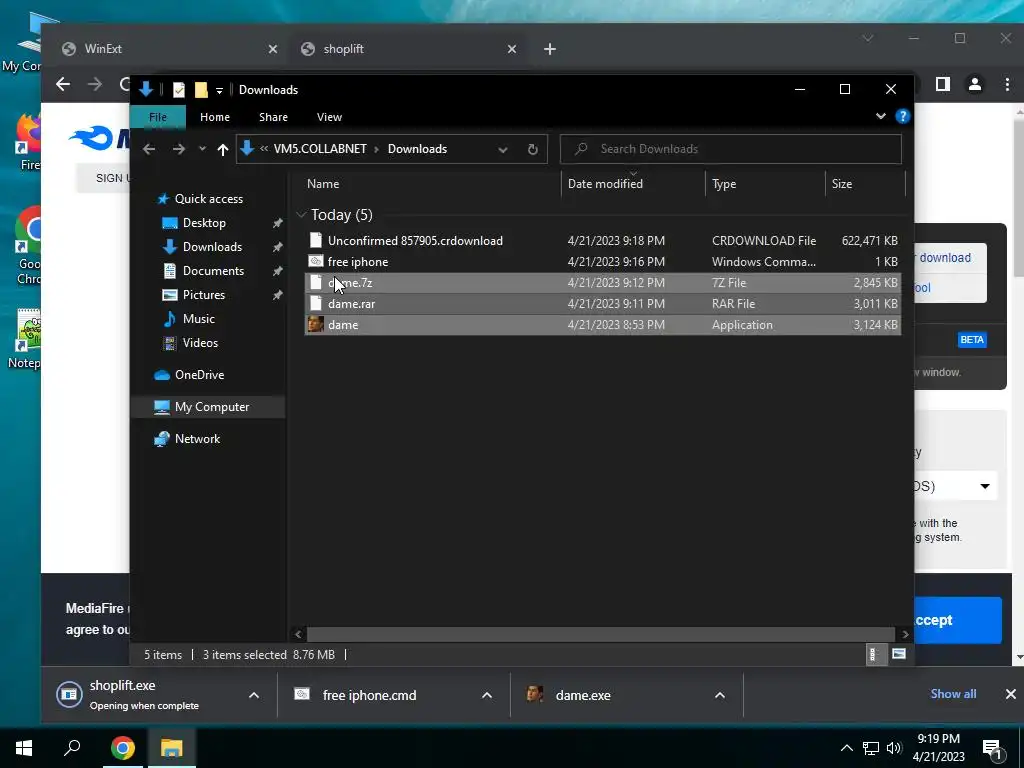Open Documents in the navigation pane
The width and height of the screenshot is (1024, 768).
coord(213,270)
